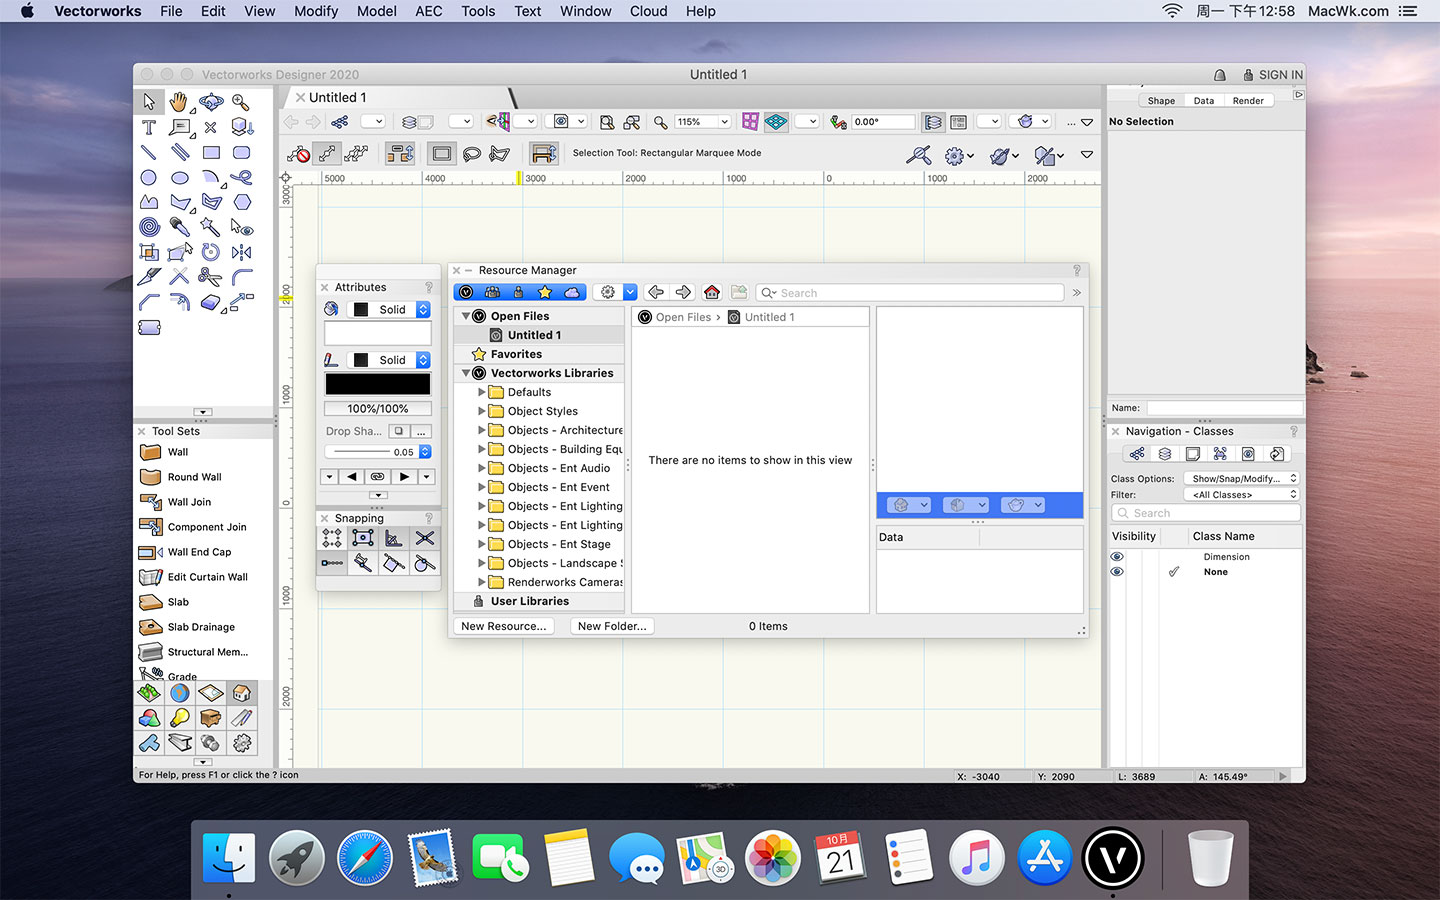Select the Circle tool

pos(149,177)
